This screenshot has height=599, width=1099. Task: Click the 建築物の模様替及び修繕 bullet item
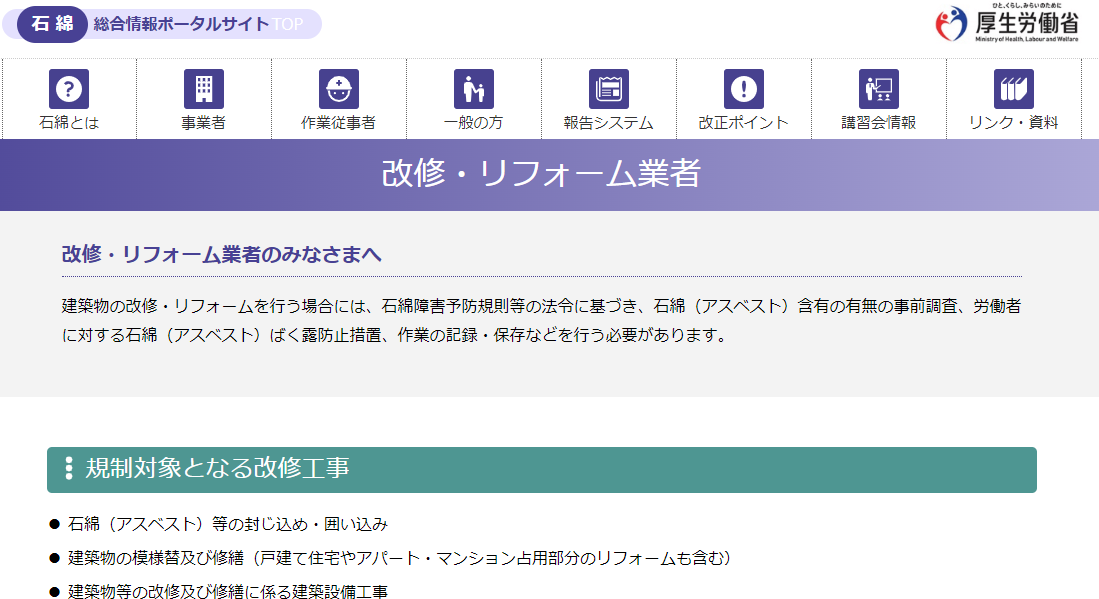tap(400, 558)
